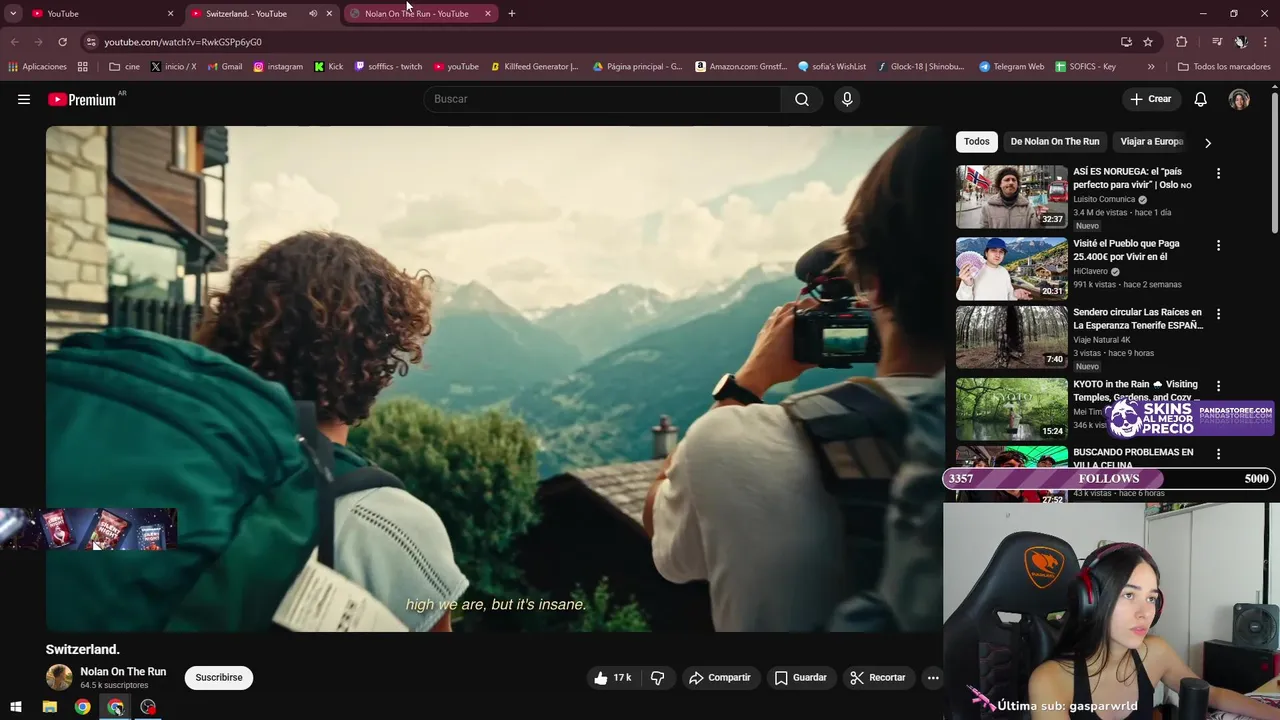Open a new browser tab
Image resolution: width=1280 pixels, height=720 pixels.
511,13
